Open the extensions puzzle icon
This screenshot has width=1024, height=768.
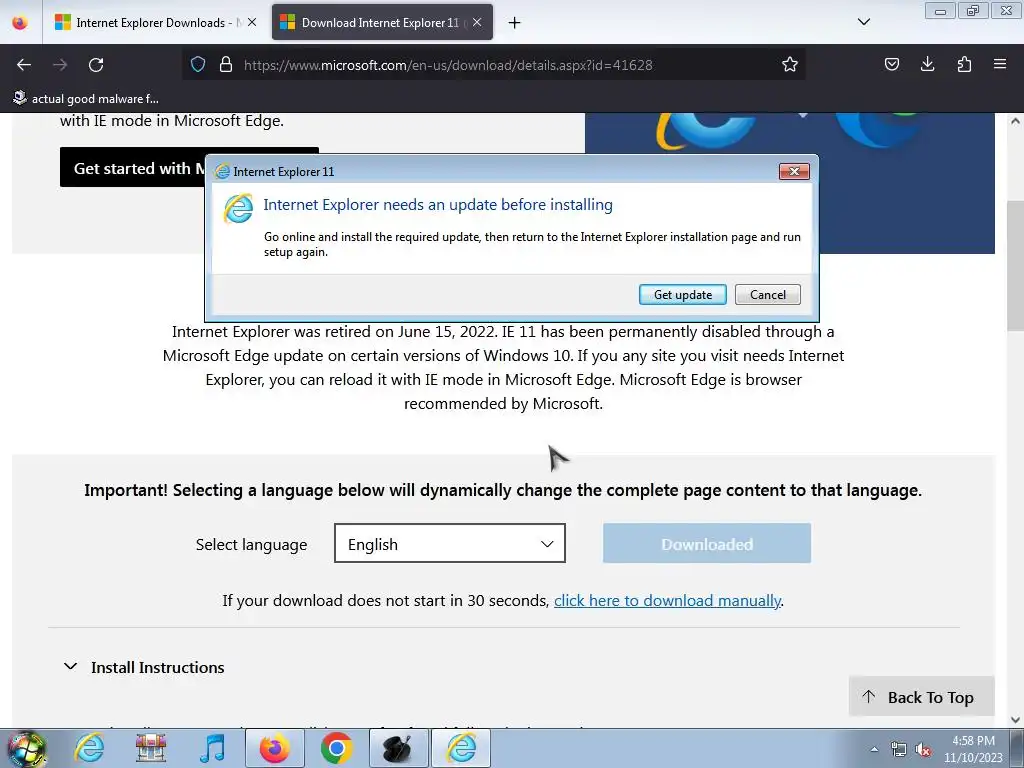coord(964,65)
